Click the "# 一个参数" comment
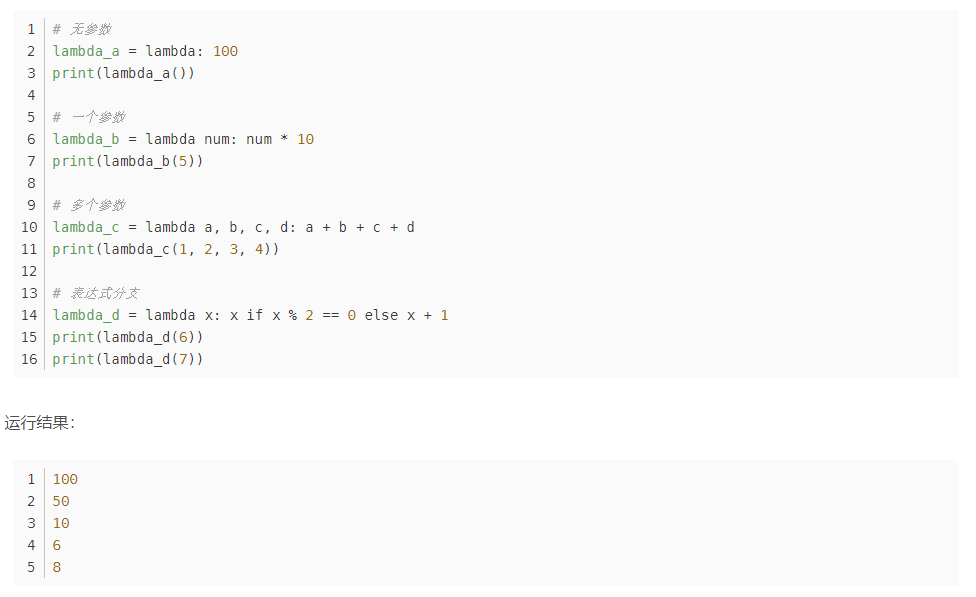The height and width of the screenshot is (597, 976). tap(89, 117)
